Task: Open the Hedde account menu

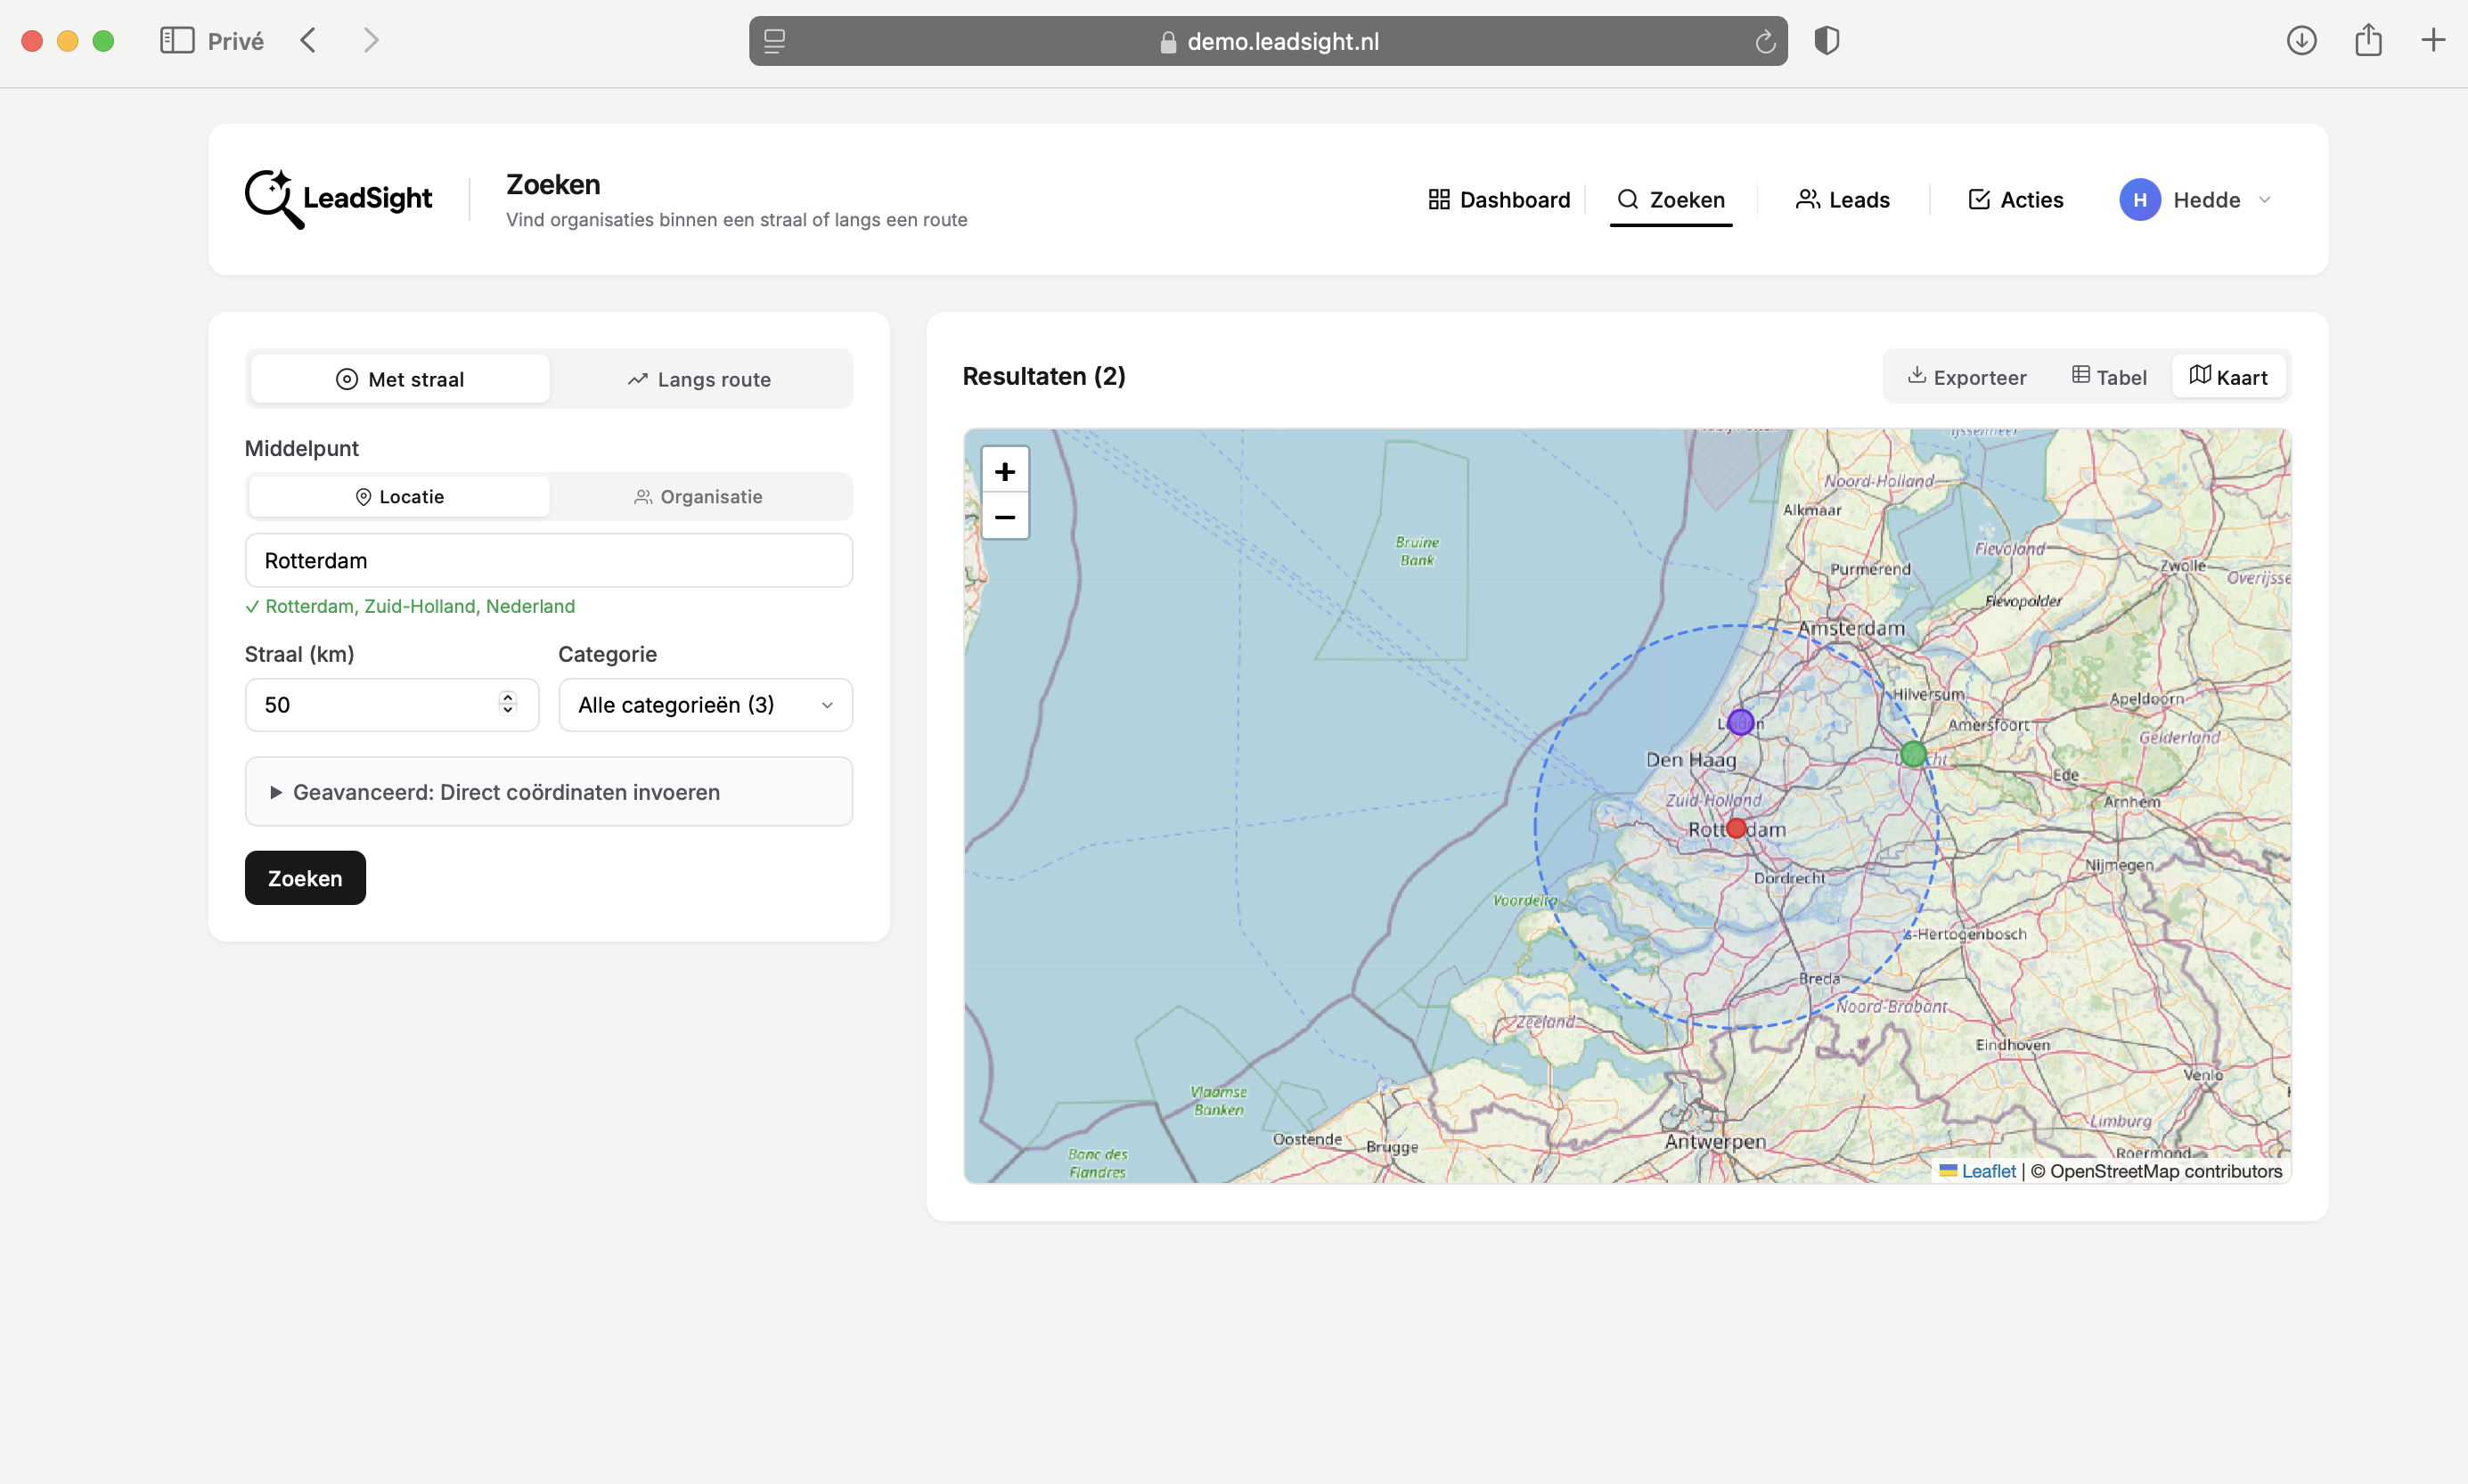Action: 2196,199
